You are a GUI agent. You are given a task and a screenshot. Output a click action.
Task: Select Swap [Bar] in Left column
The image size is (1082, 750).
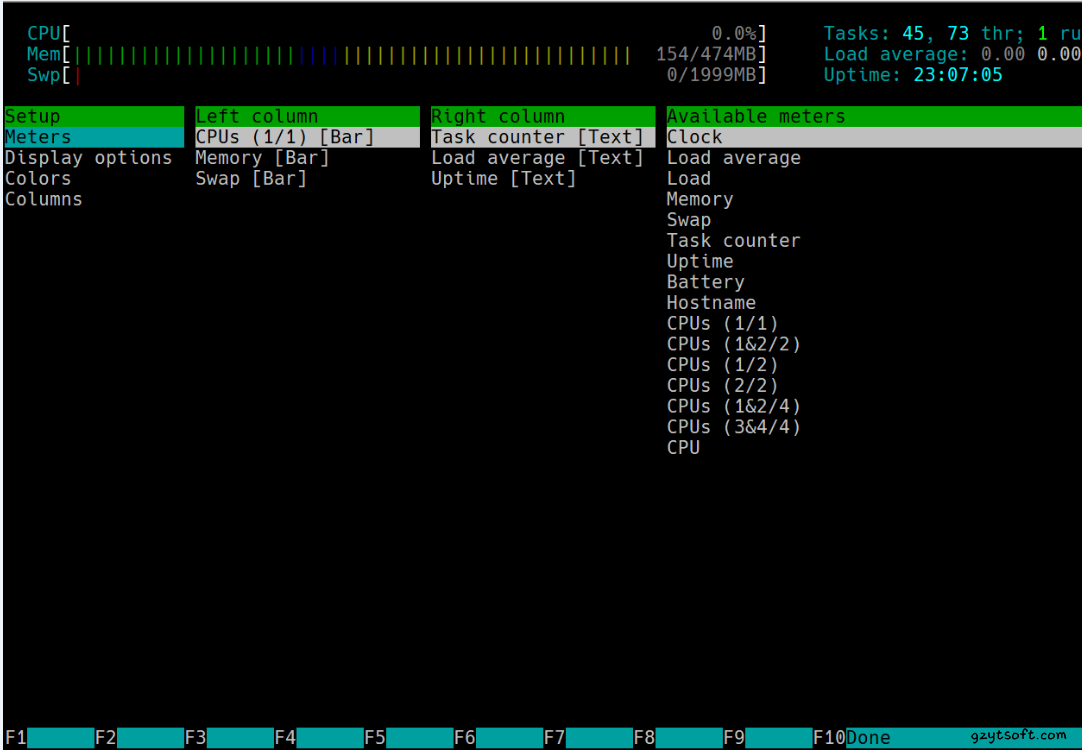[x=251, y=179]
